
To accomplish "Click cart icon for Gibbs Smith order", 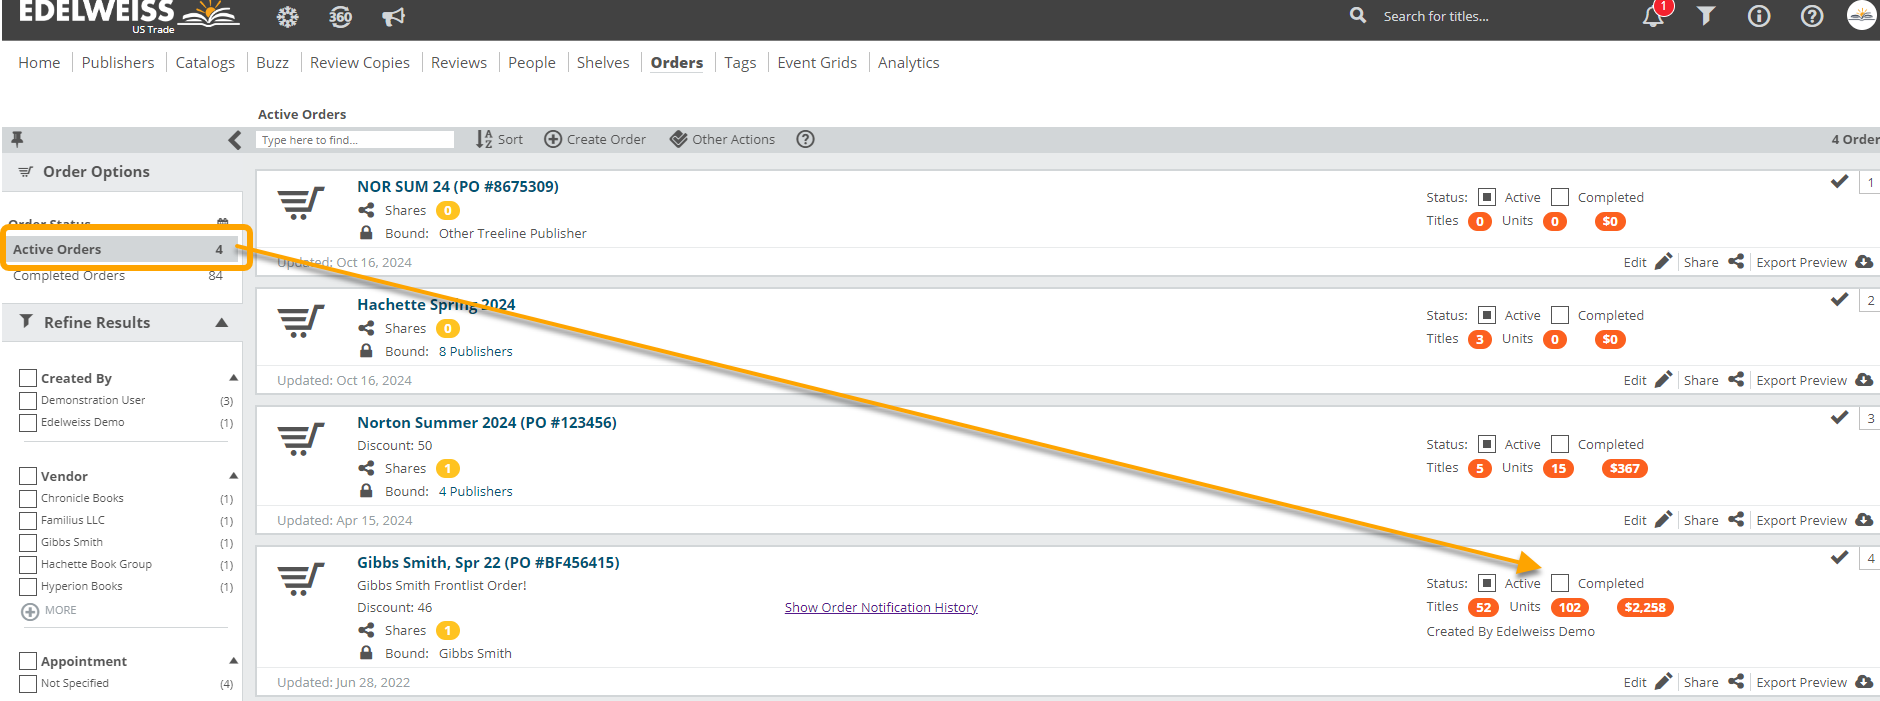I will [301, 580].
